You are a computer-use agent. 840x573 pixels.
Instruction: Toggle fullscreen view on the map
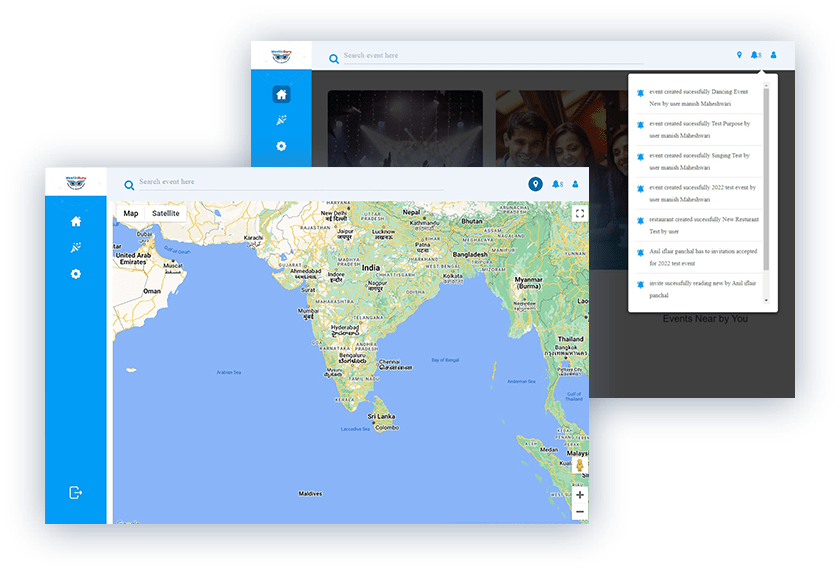point(579,213)
